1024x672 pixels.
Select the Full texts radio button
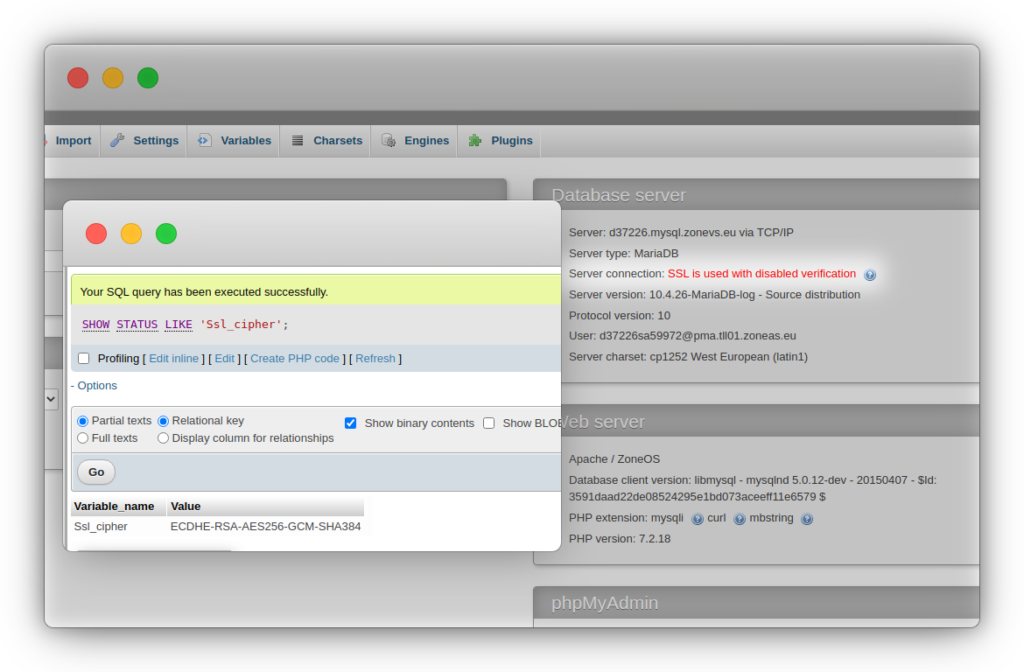tap(83, 438)
